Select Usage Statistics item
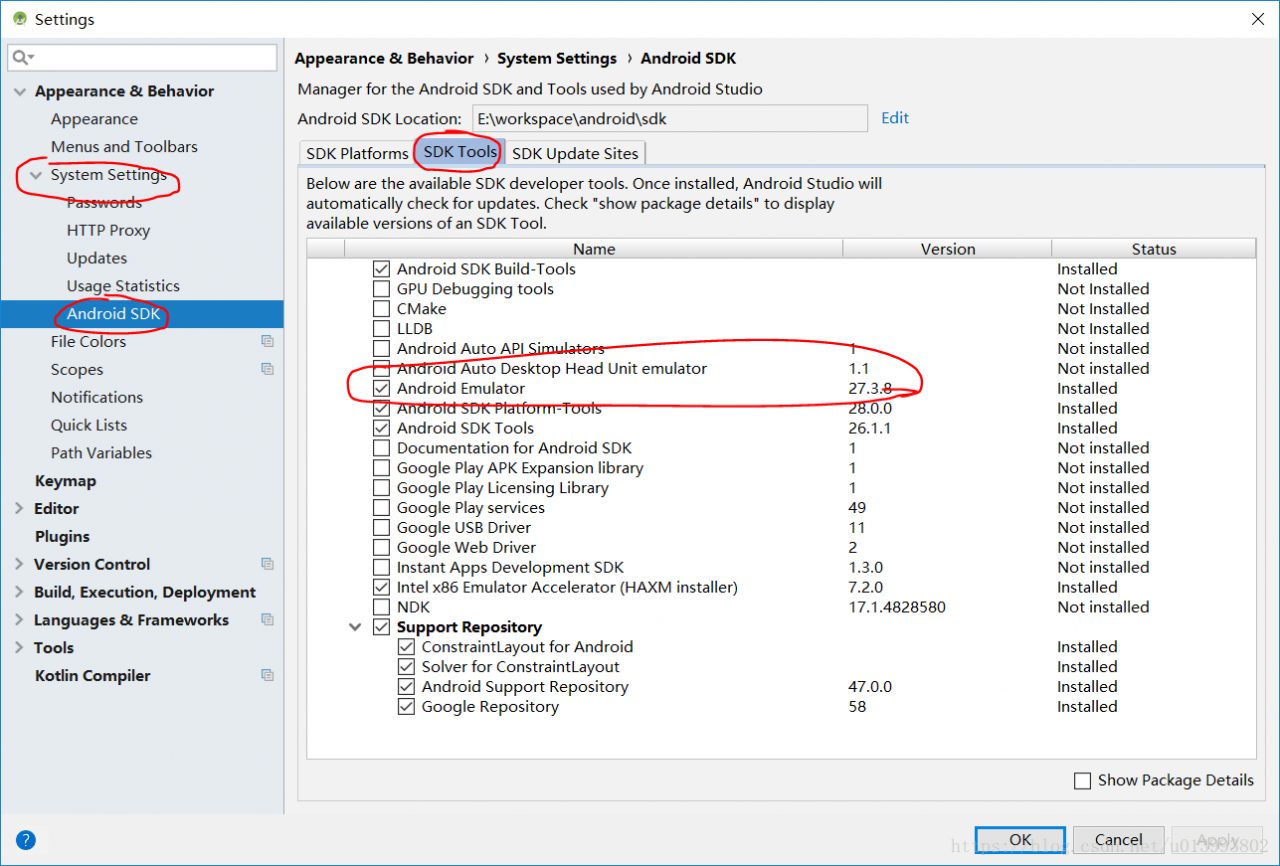Image resolution: width=1280 pixels, height=866 pixels. click(123, 286)
